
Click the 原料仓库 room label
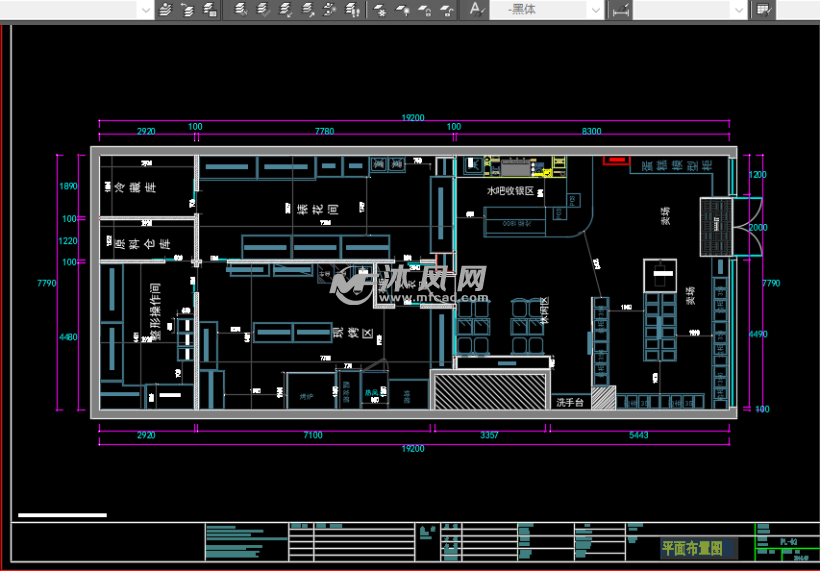coord(143,243)
